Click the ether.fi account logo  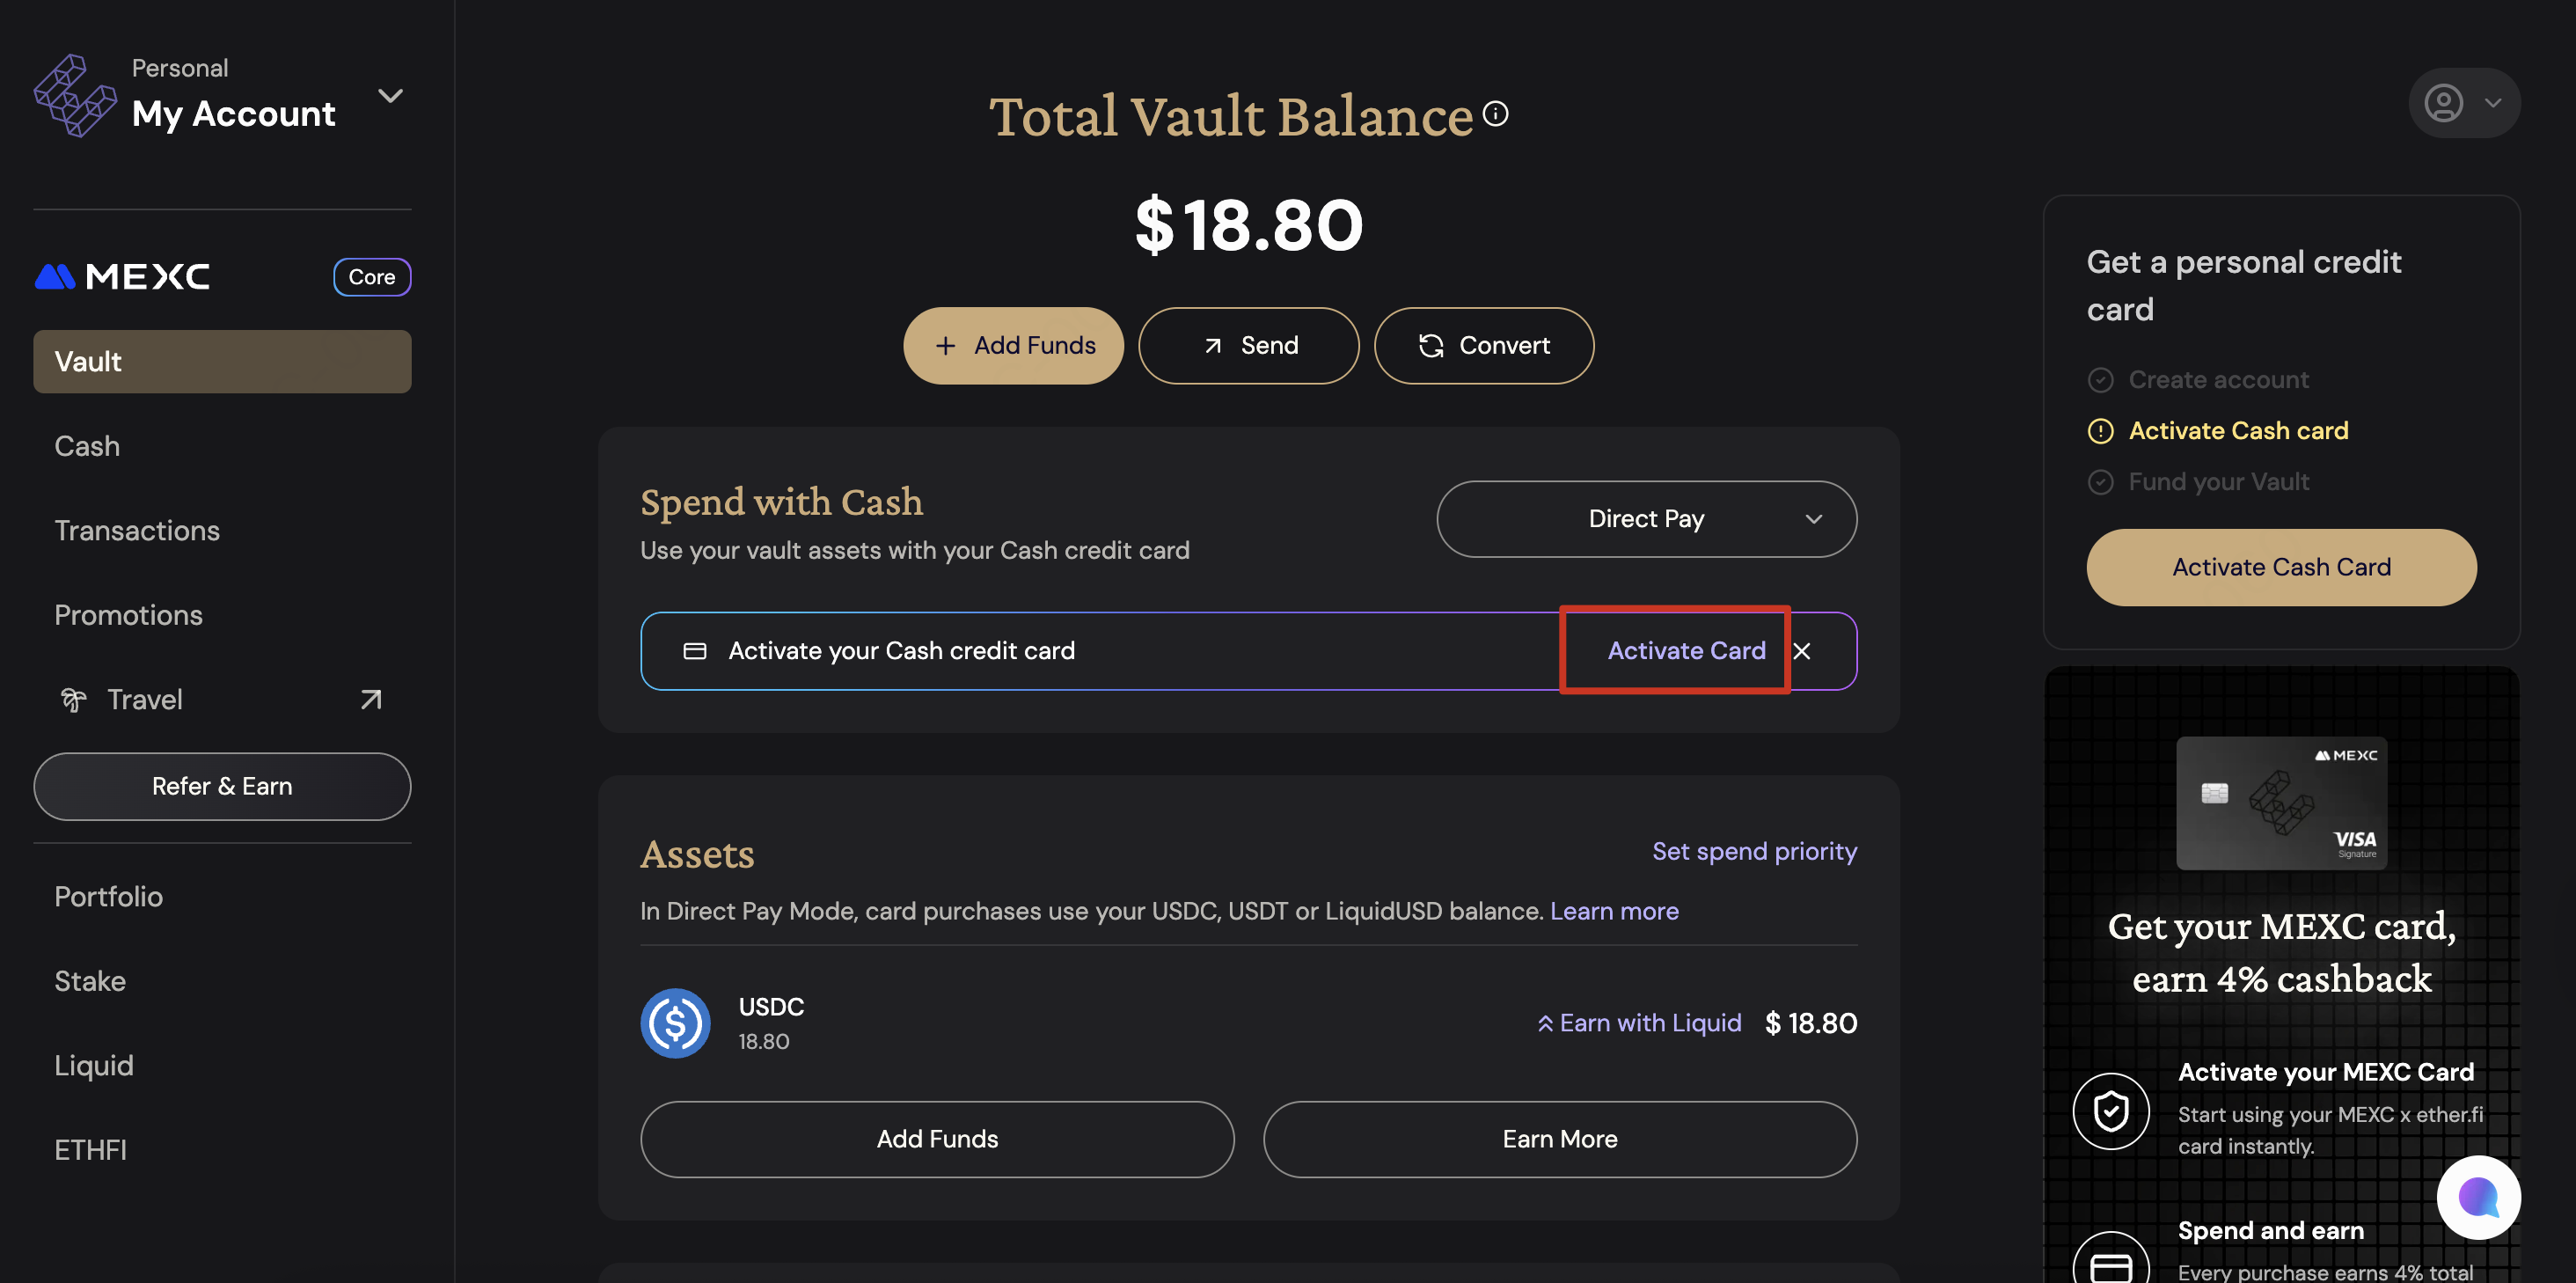[74, 96]
